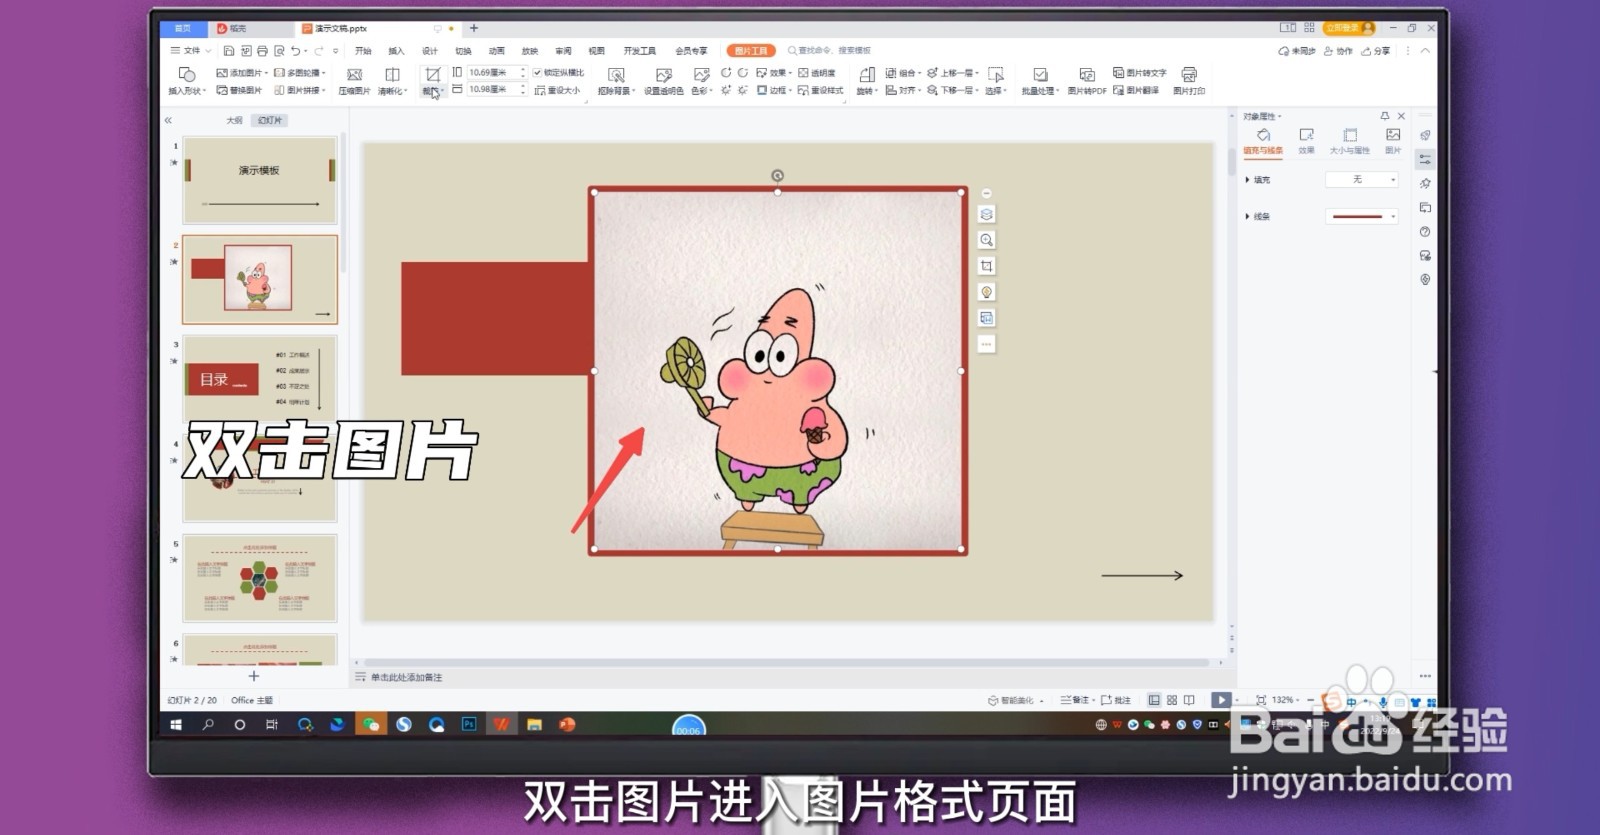Switch to normal view in status bar
This screenshot has width=1600, height=835.
[x=1154, y=700]
